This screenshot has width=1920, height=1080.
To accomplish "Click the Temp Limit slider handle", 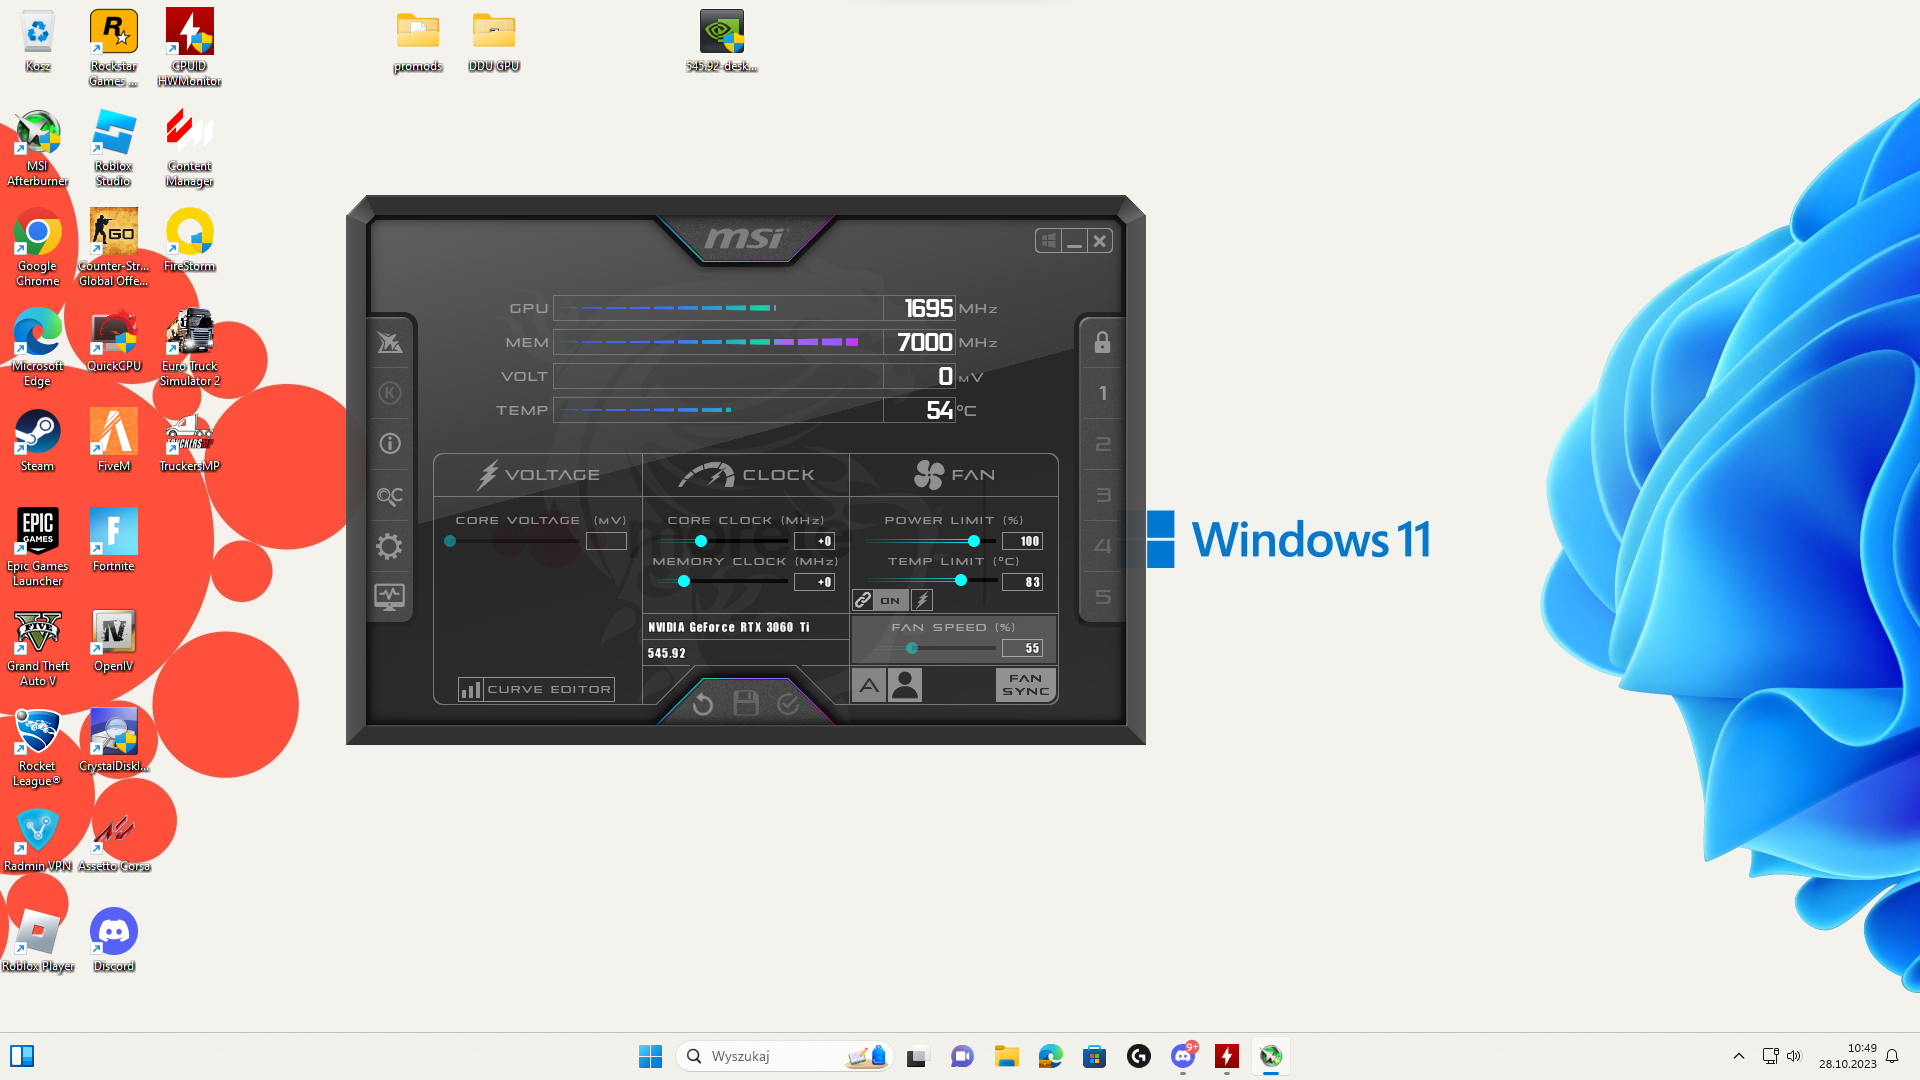I will point(961,581).
